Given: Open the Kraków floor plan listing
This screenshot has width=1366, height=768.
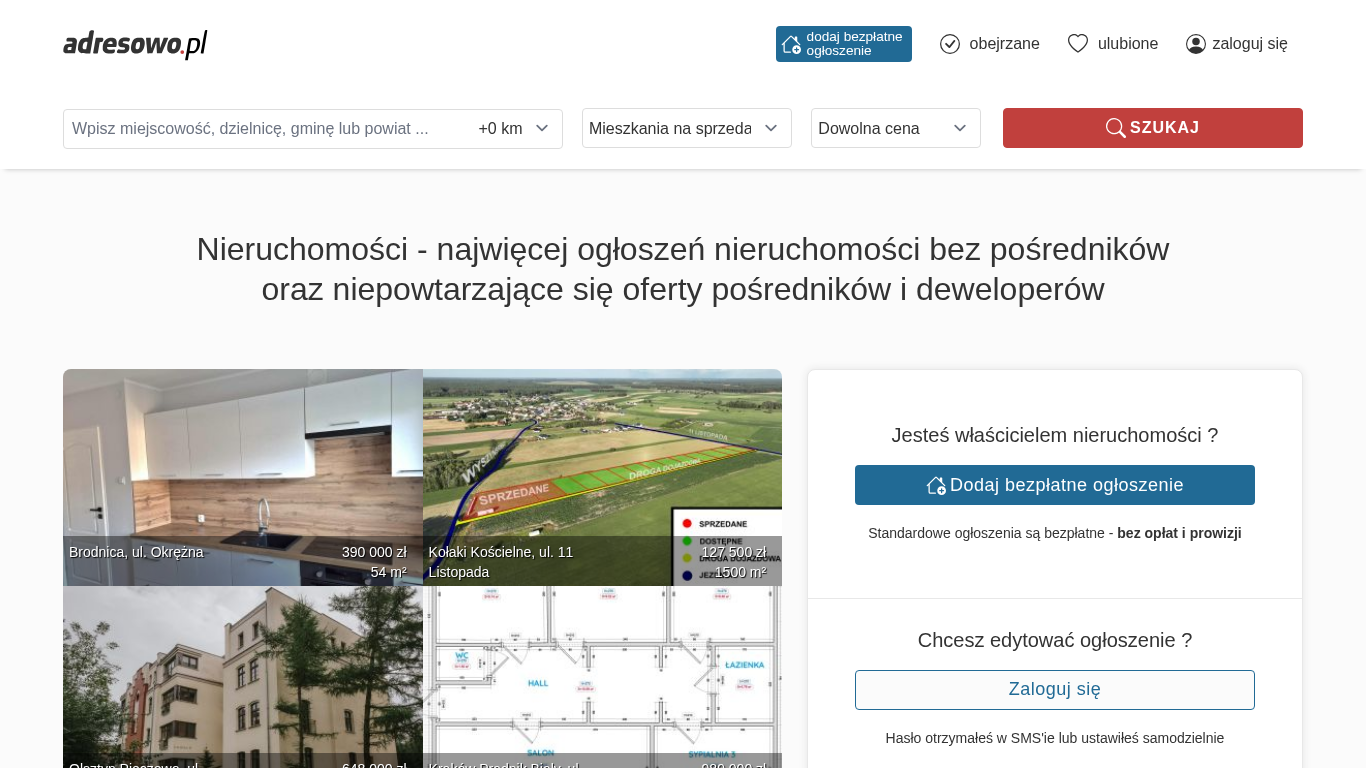Looking at the screenshot, I should (x=602, y=675).
